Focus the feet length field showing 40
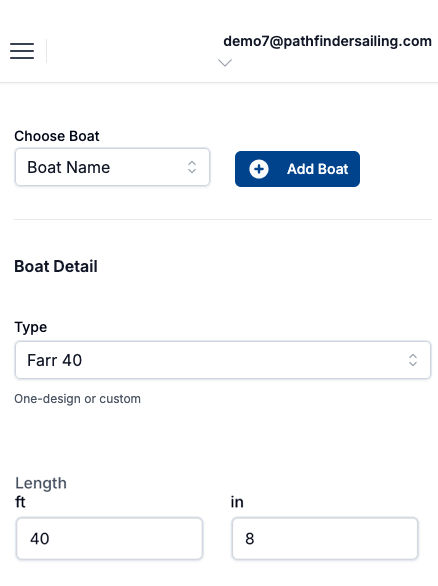 110,539
